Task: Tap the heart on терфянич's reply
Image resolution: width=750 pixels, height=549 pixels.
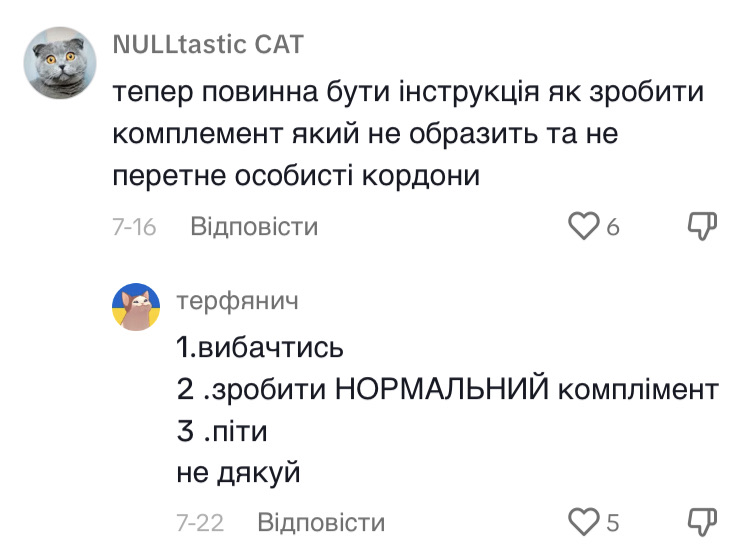Action: (x=582, y=522)
